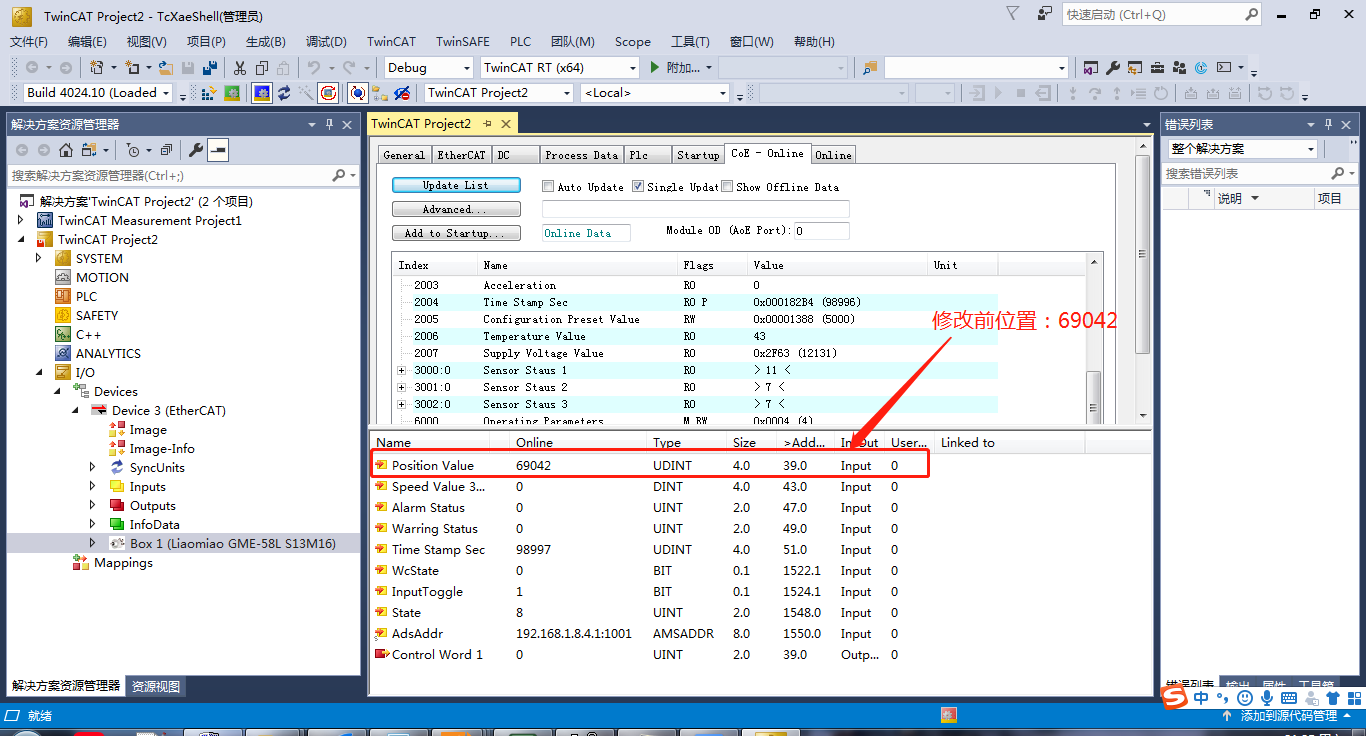This screenshot has height=736, width=1366.
Task: Click the Preview Selected Items icon
Action: [x=218, y=150]
